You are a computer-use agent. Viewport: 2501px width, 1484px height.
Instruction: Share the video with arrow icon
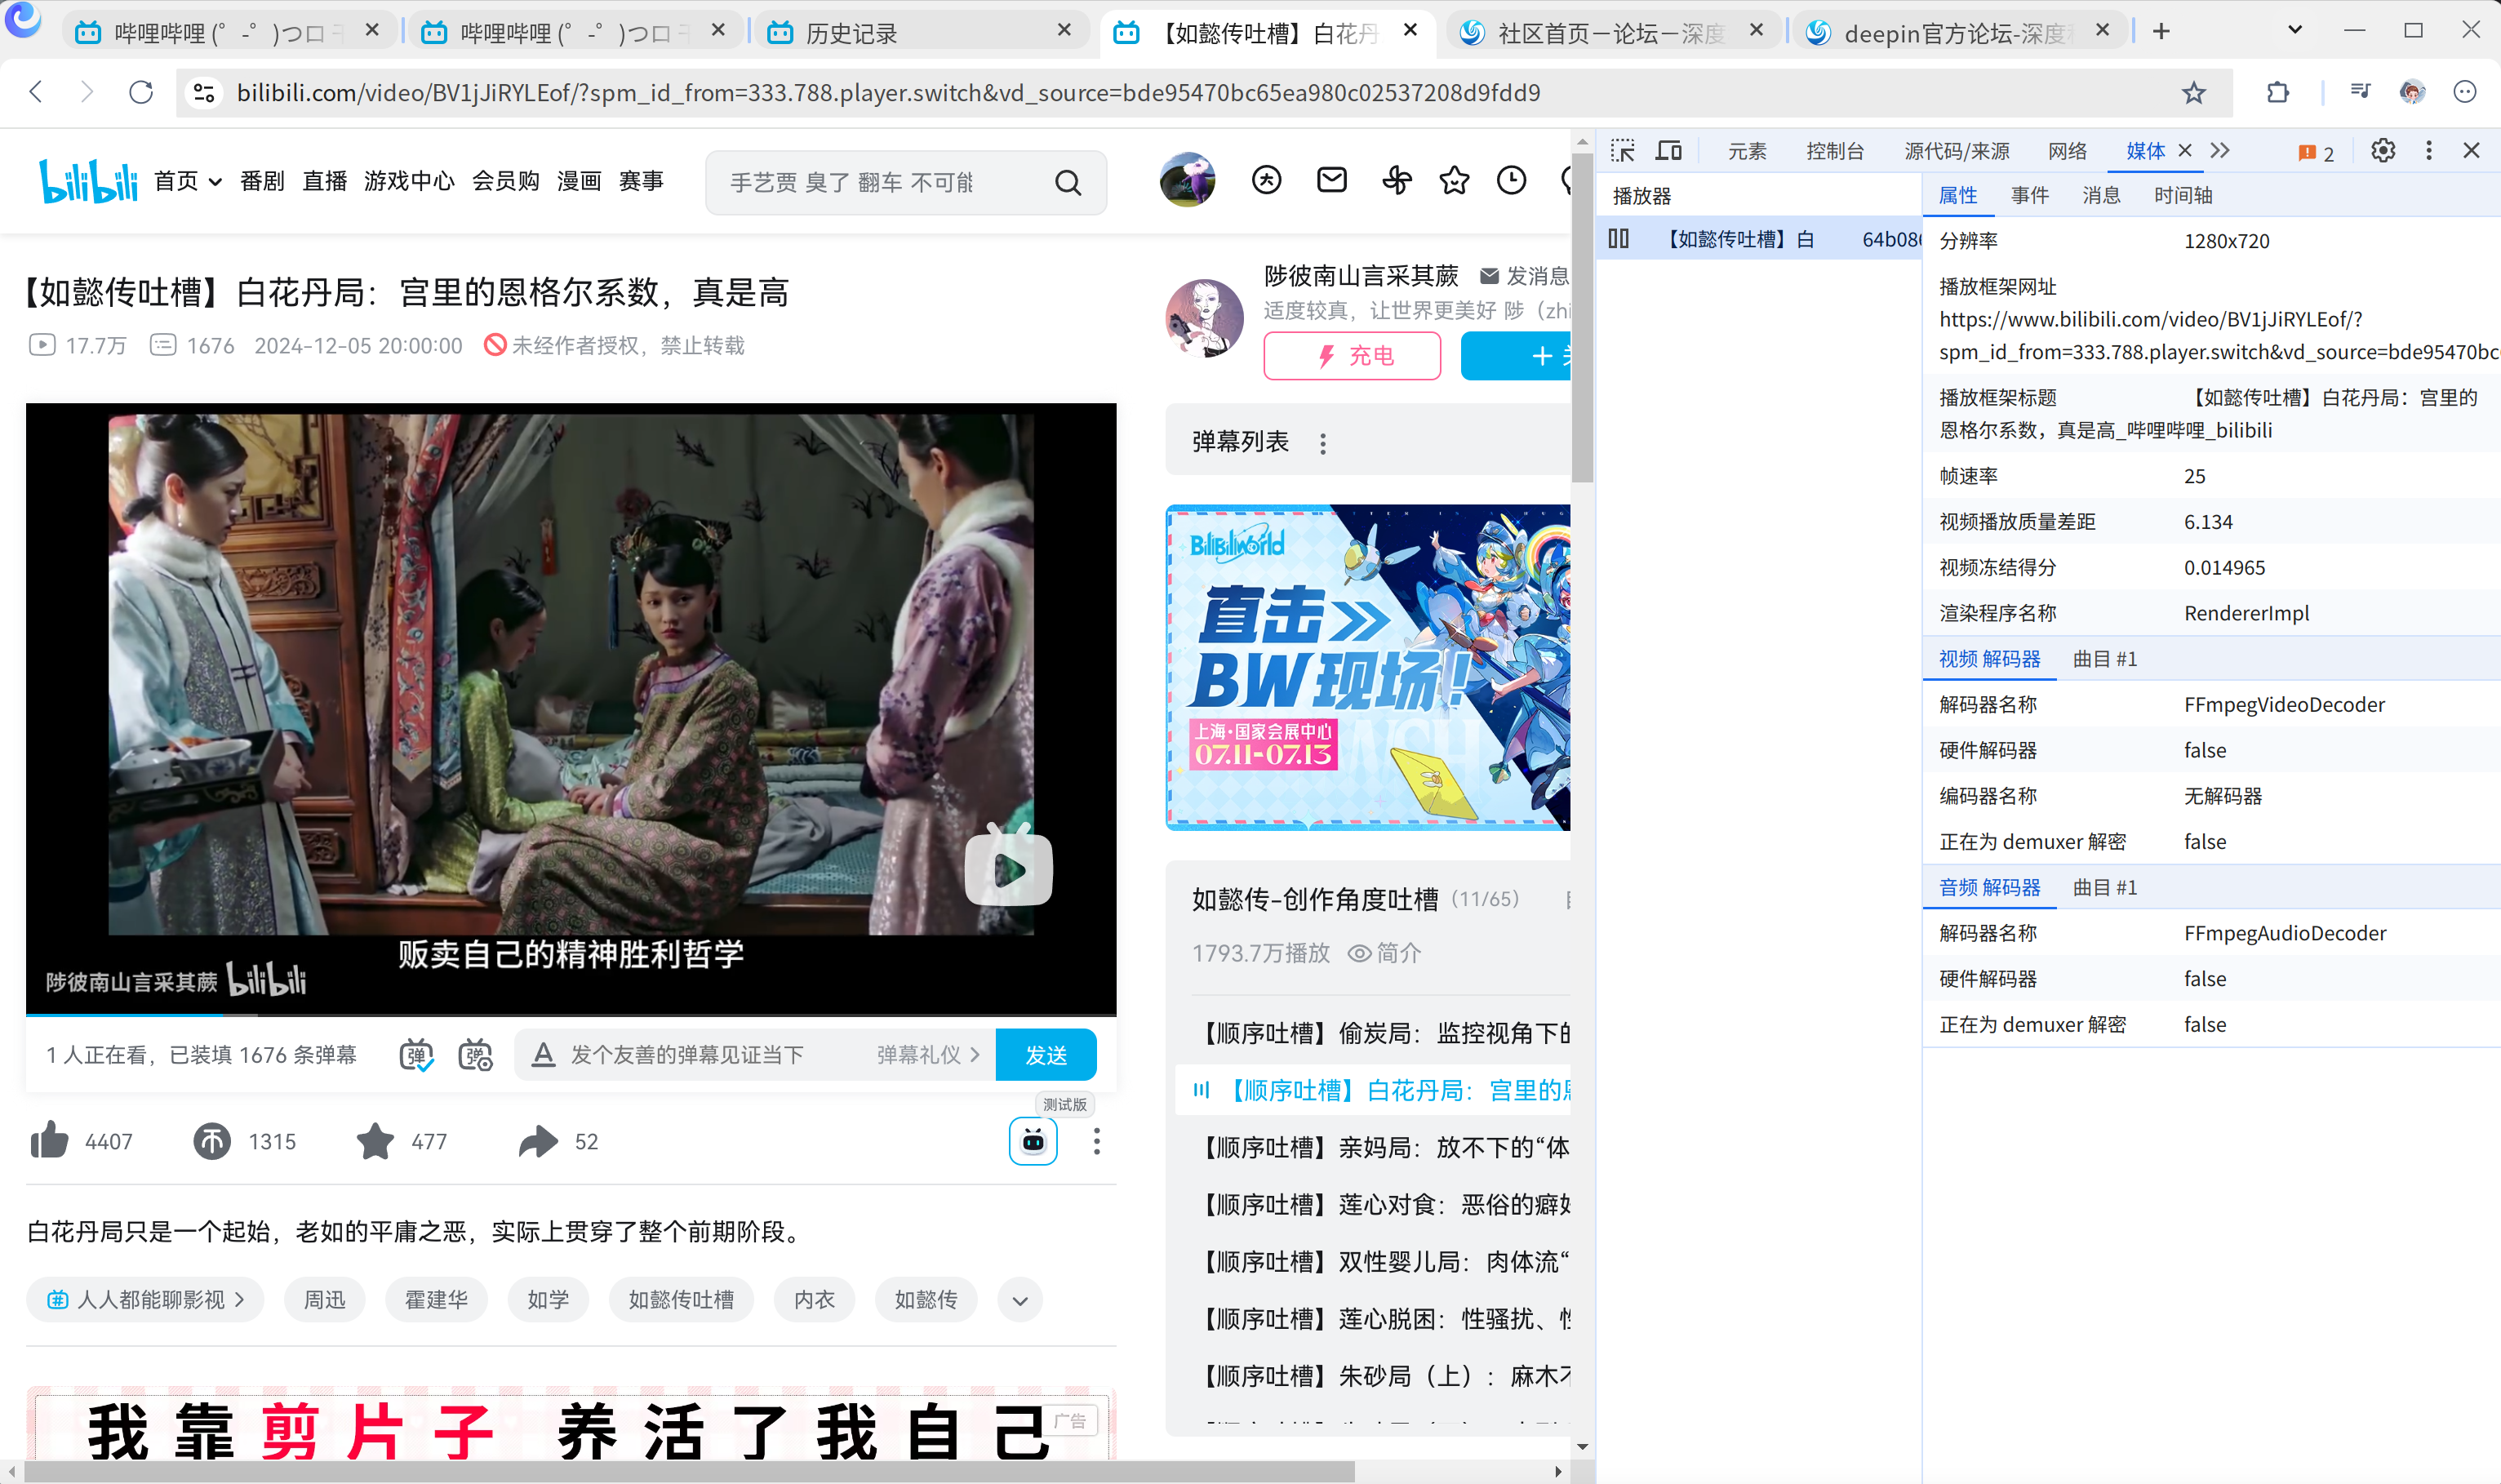538,1141
